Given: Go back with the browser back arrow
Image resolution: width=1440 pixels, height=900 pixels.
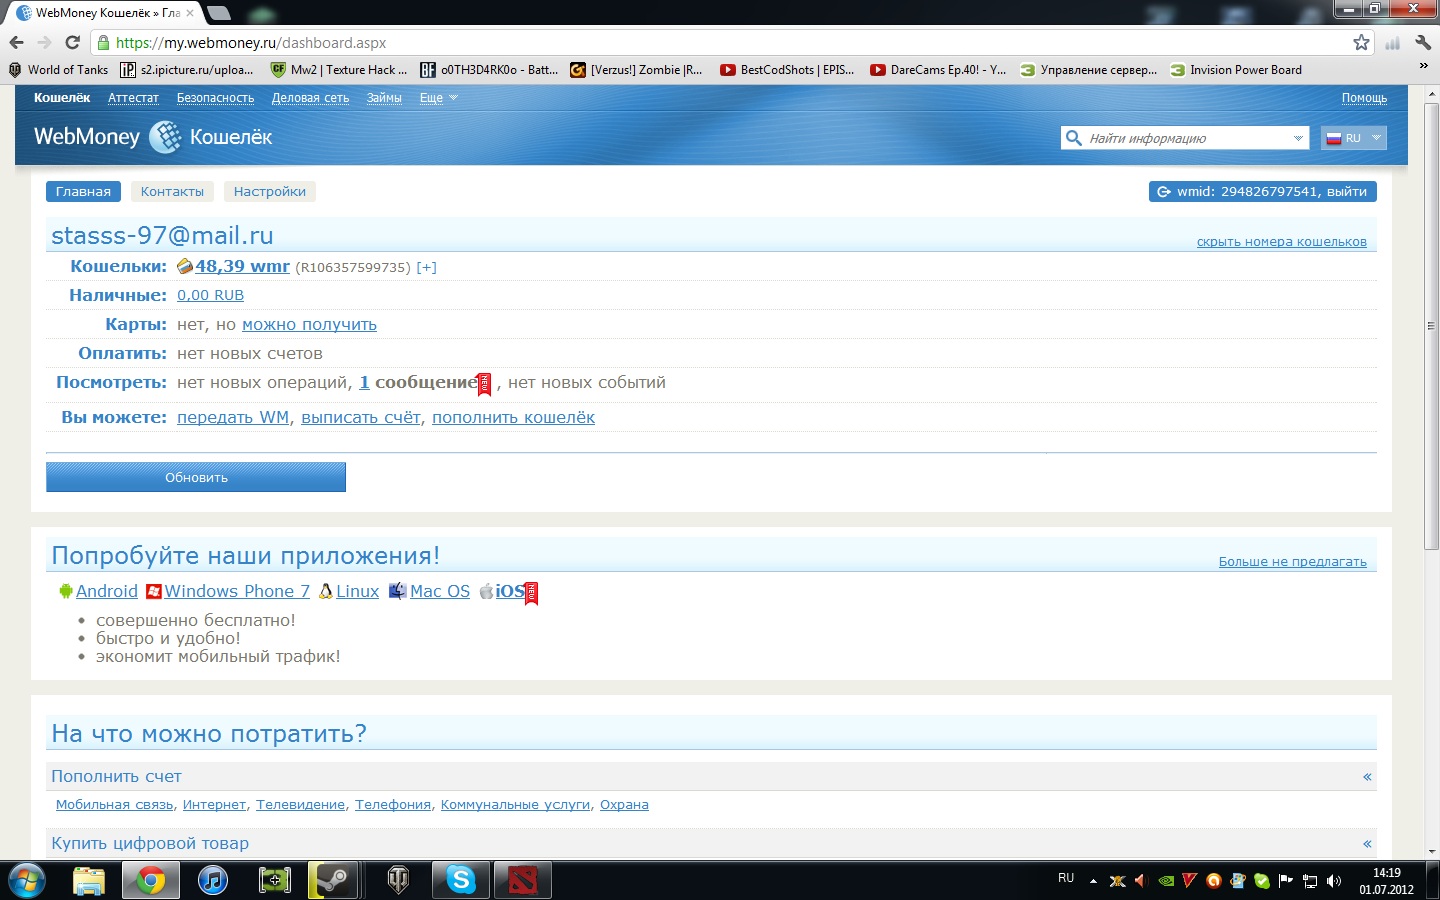Looking at the screenshot, I should coord(16,42).
